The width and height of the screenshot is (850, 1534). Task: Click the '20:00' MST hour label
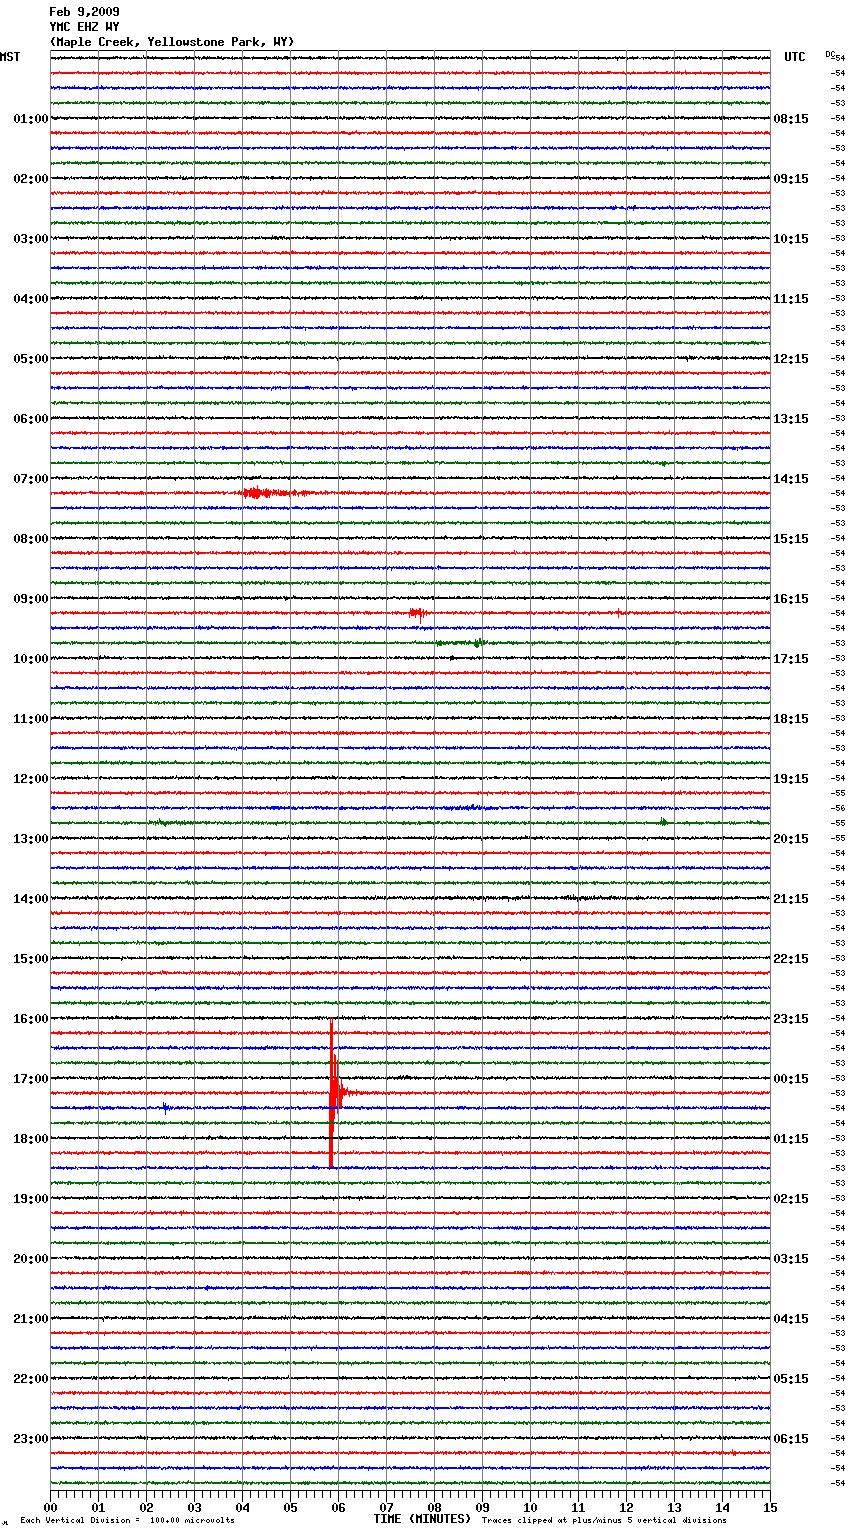[x=30, y=1259]
